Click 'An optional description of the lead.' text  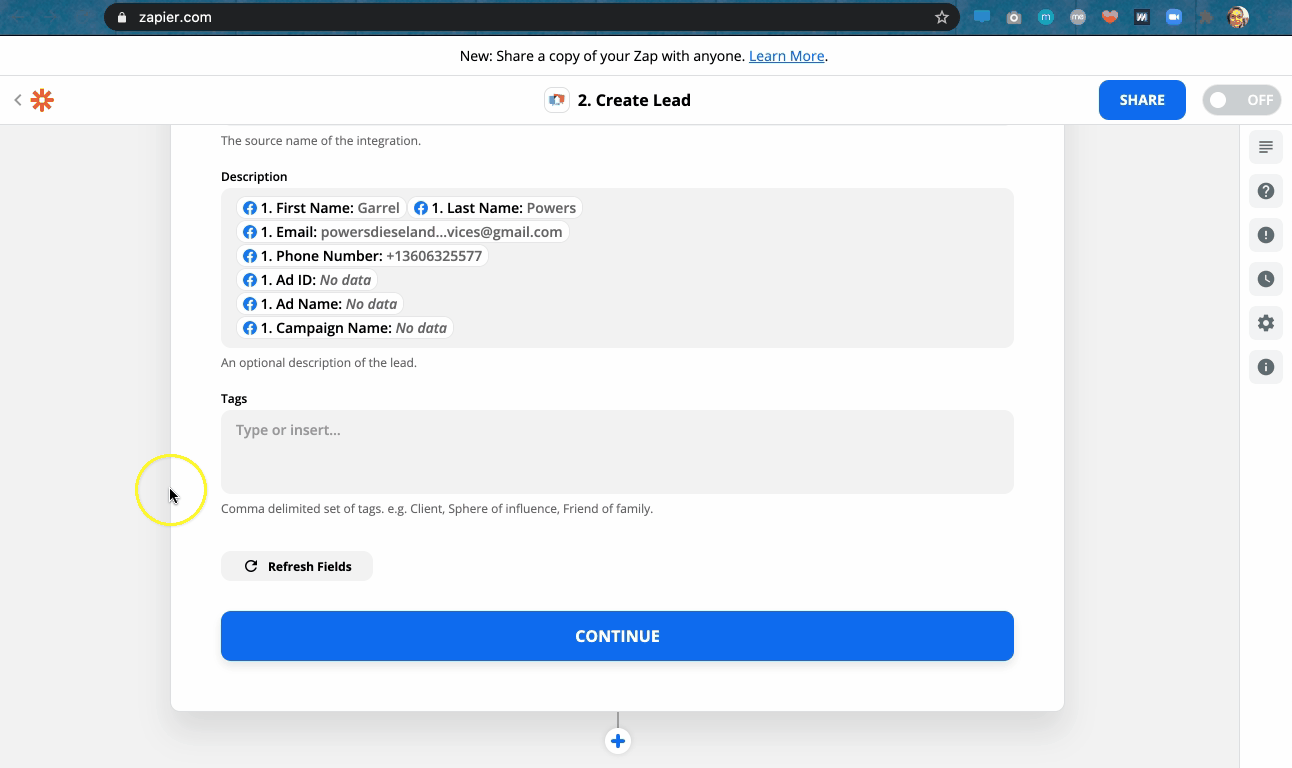coord(319,363)
